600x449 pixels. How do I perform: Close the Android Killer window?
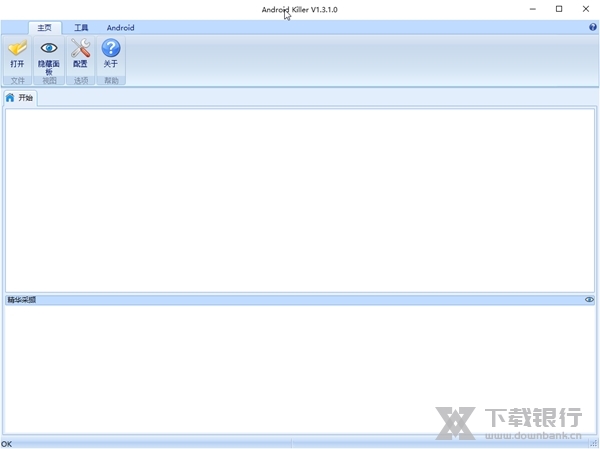pyautogui.click(x=586, y=9)
